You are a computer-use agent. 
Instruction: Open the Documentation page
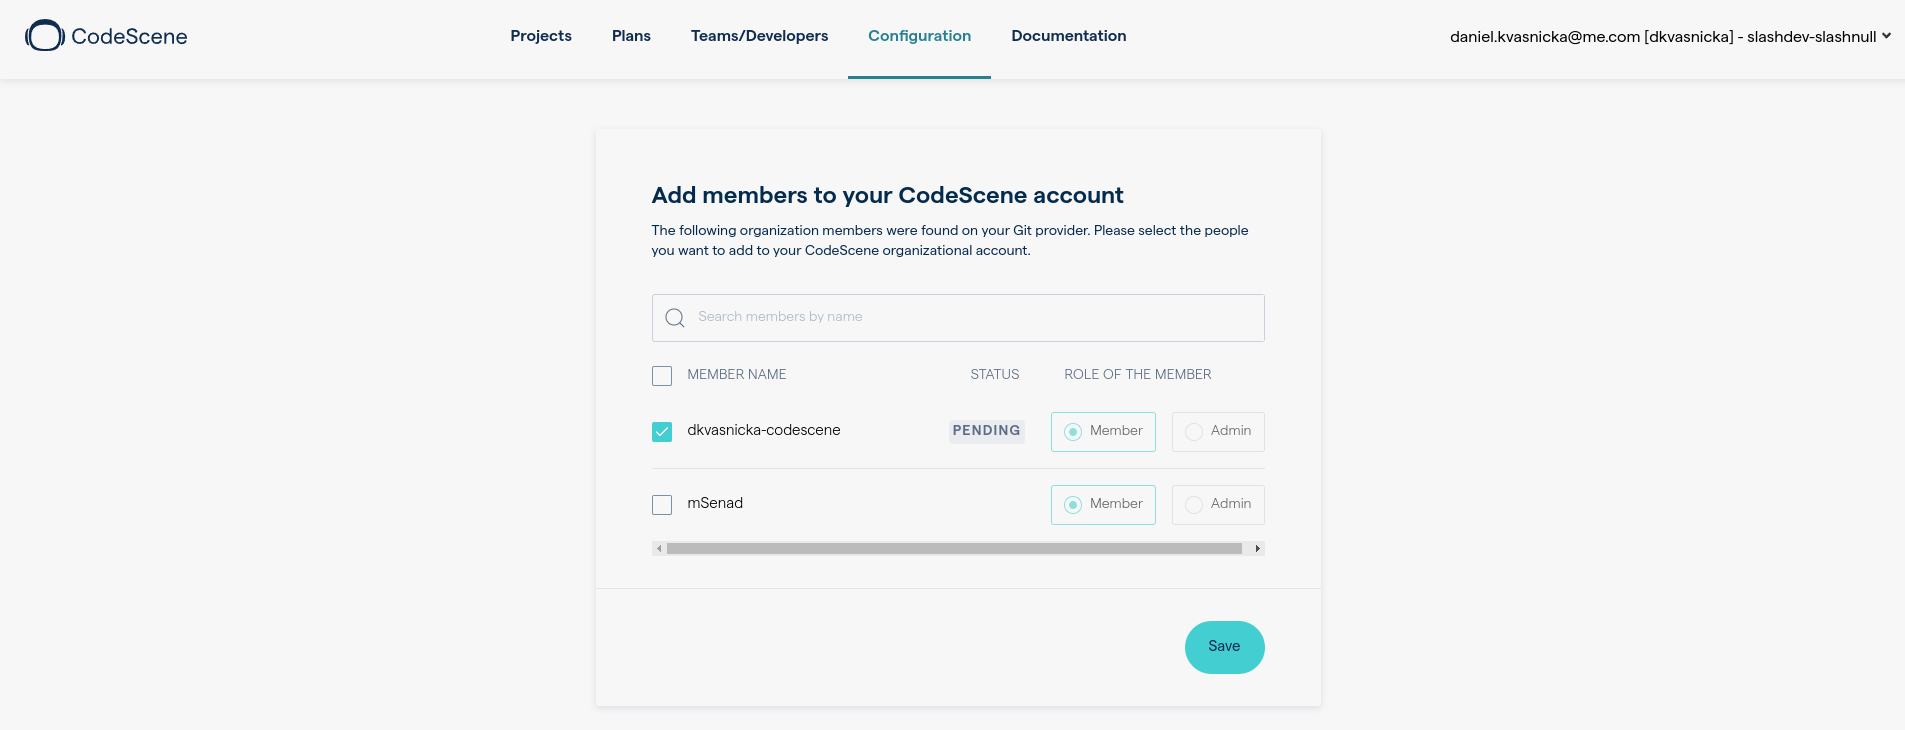tap(1068, 35)
